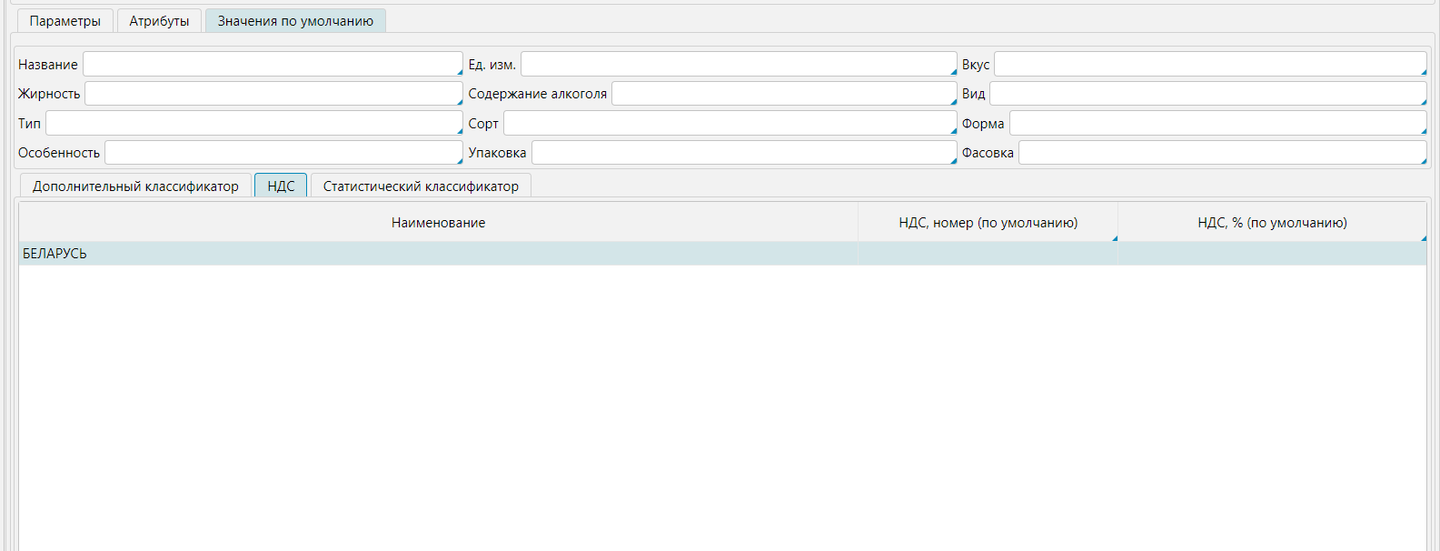This screenshot has height=551, width=1440.
Task: Click the Упаковка input field
Action: tap(743, 153)
